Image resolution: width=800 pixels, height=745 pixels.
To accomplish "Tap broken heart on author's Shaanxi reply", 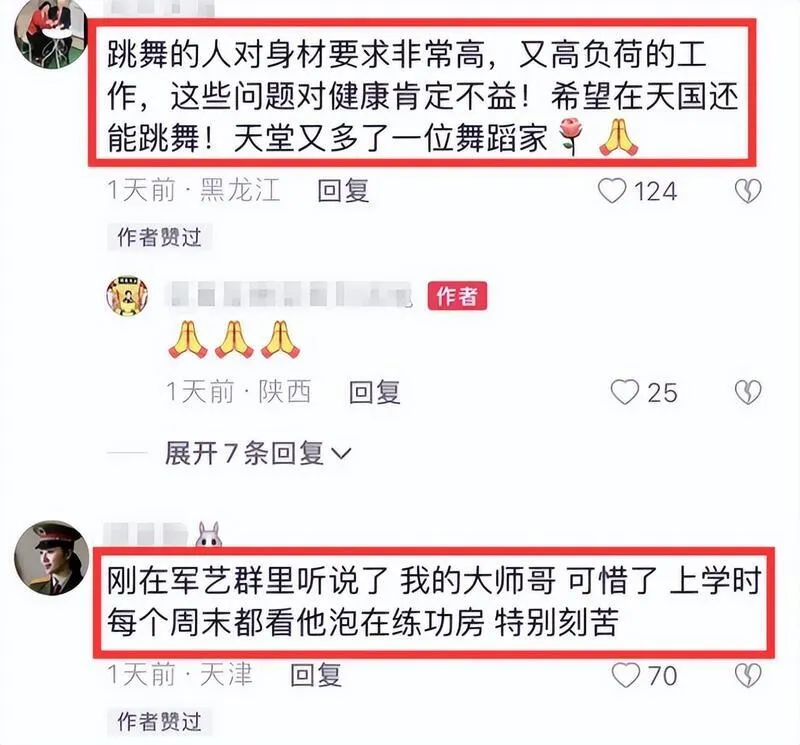I will 748,392.
